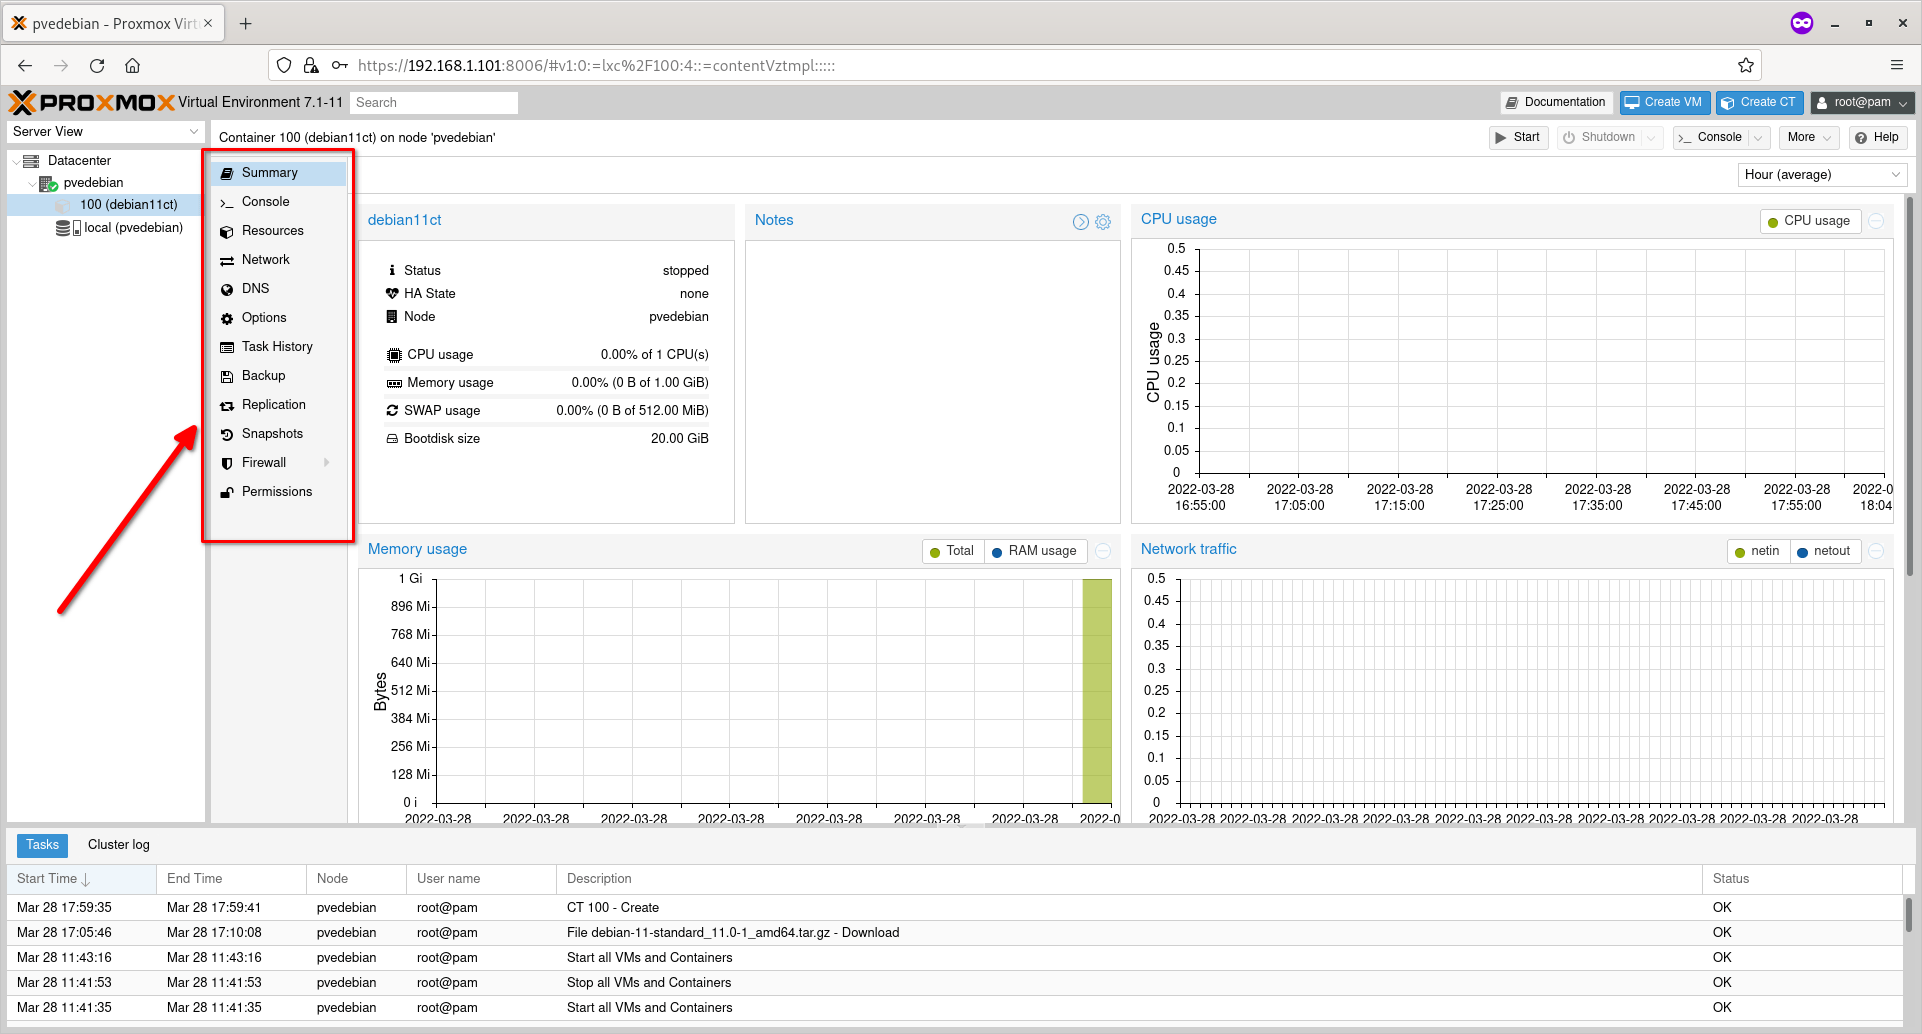Toggle the CPU usage legend series
Screen dimensions: 1922x1034
[x=1810, y=221]
